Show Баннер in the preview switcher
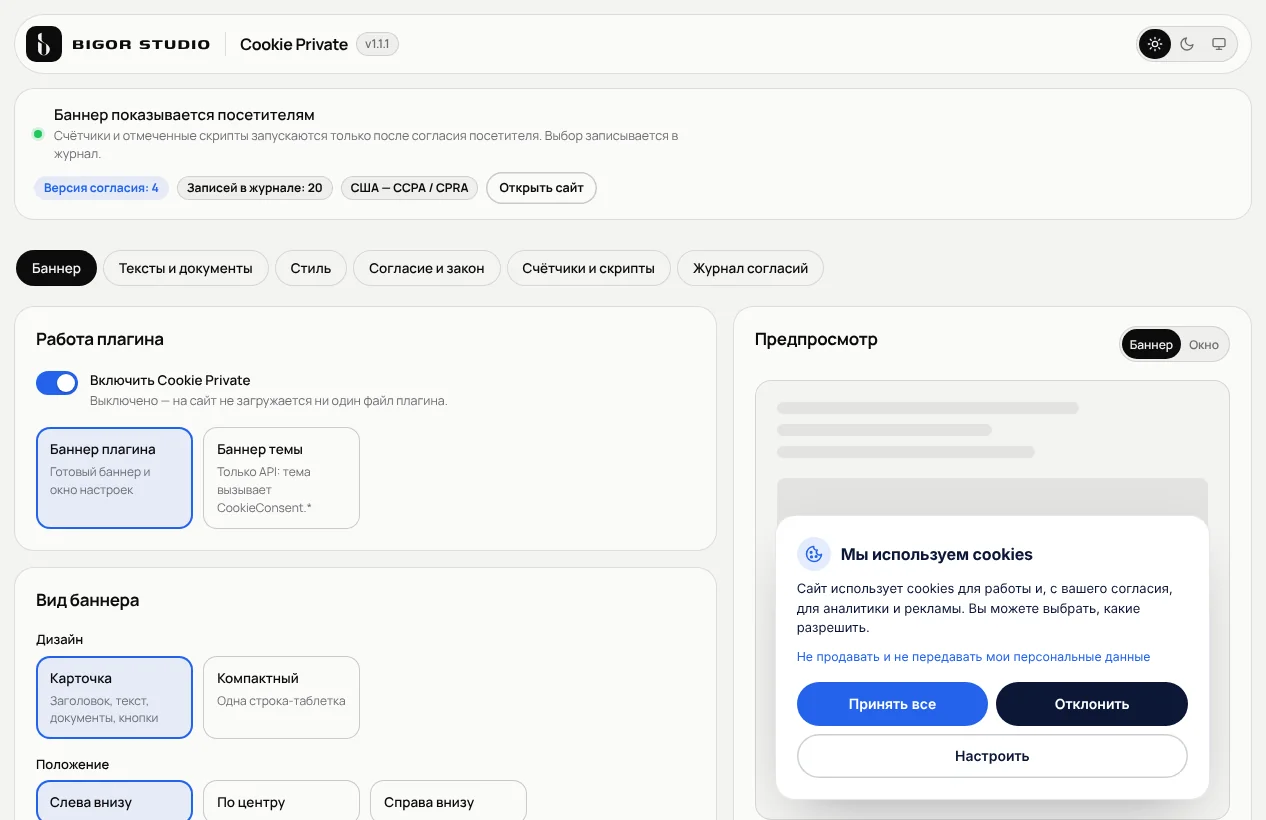This screenshot has height=820, width=1266. coord(1151,344)
